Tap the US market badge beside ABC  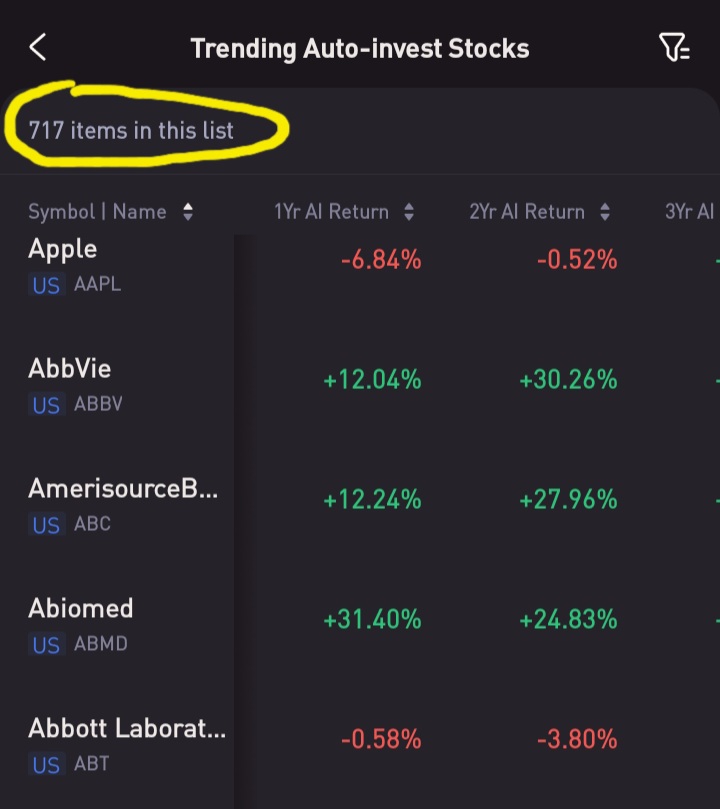click(46, 525)
